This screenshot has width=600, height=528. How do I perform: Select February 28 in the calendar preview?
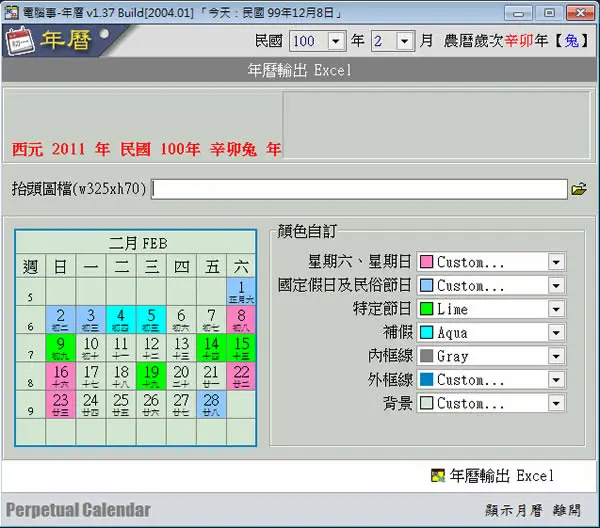(211, 404)
